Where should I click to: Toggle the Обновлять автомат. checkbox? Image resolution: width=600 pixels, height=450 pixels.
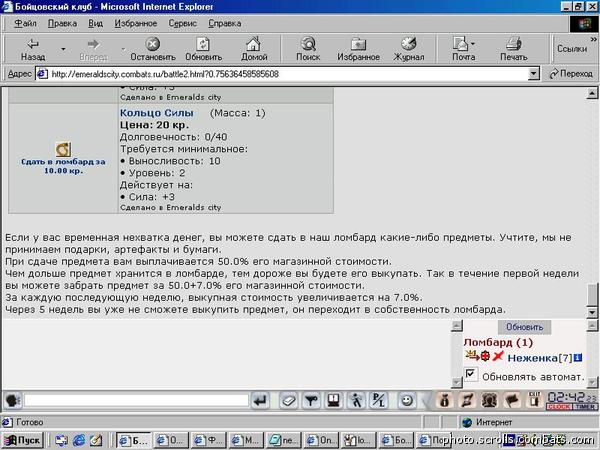471,374
